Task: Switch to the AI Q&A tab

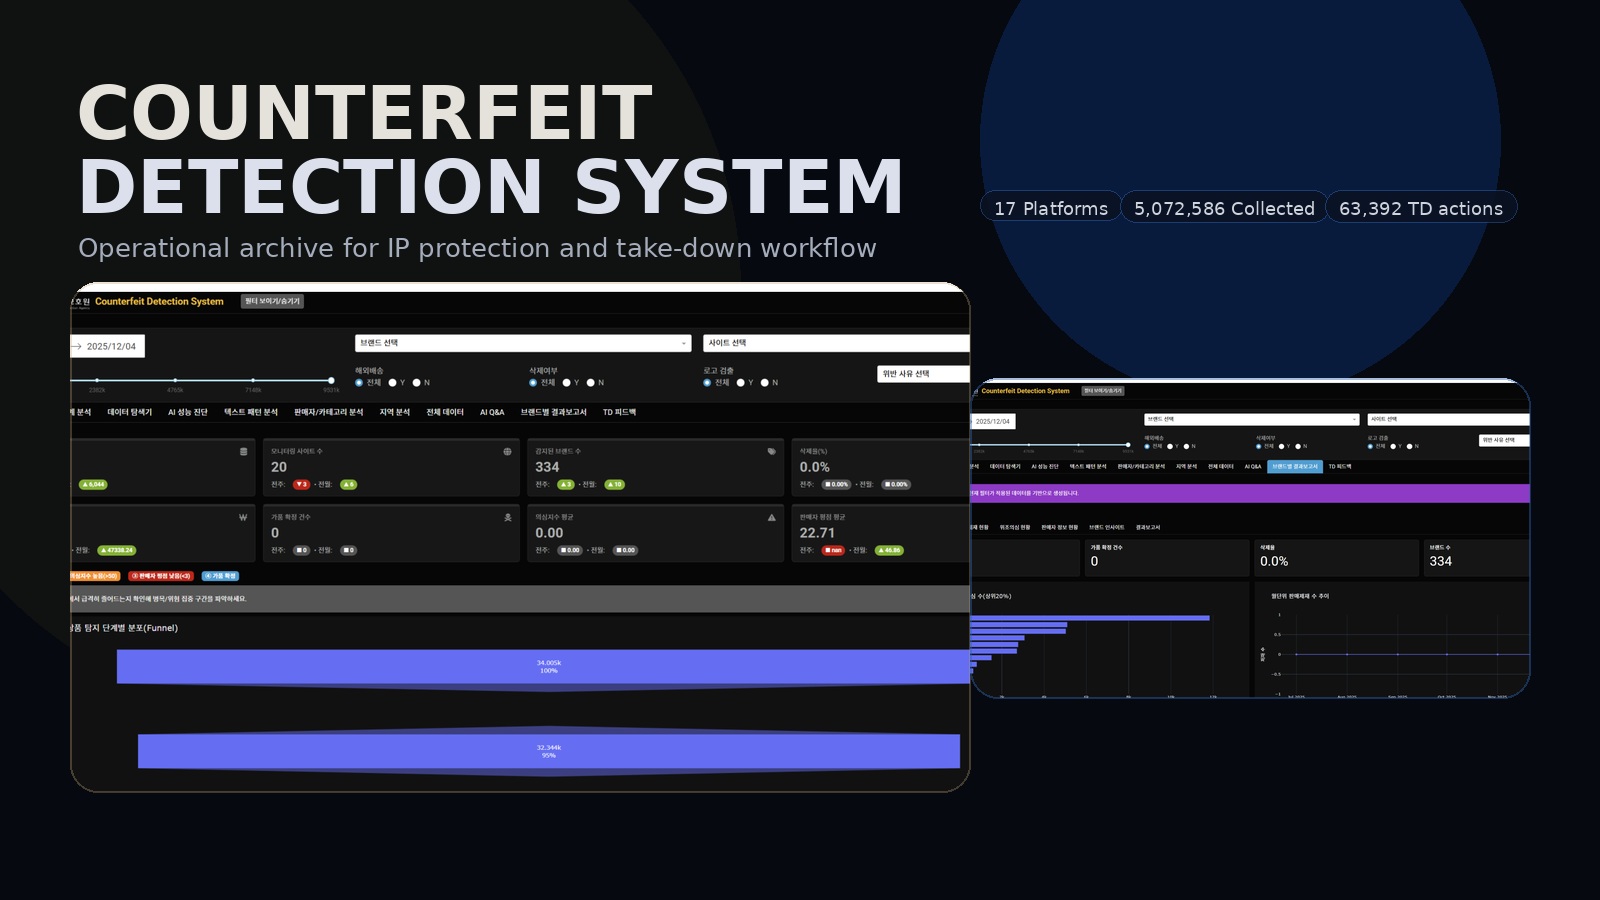Action: point(491,411)
